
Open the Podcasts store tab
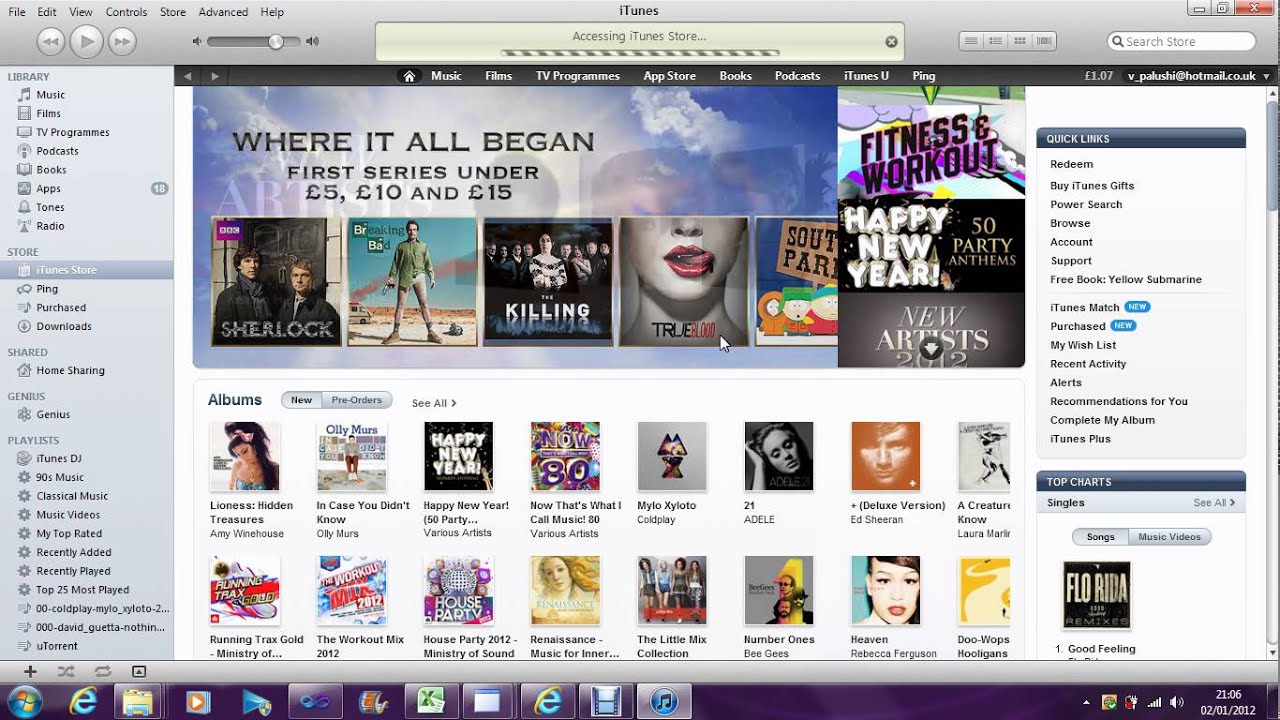[797, 76]
